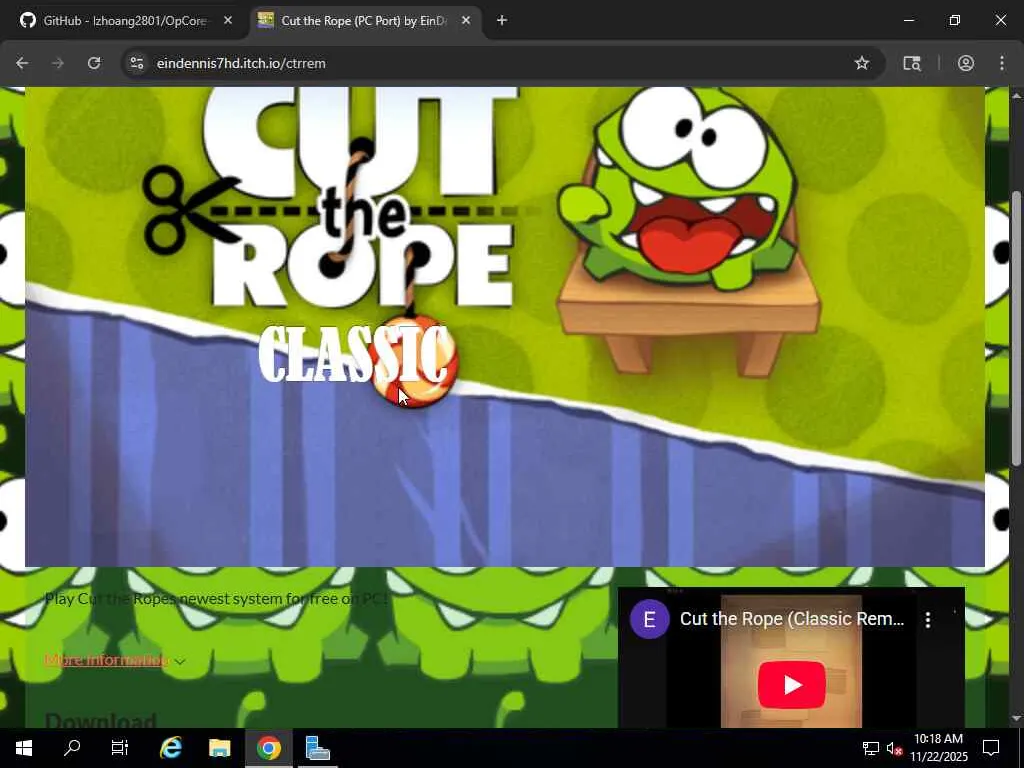This screenshot has height=768, width=1024.
Task: Play the YouTube video
Action: (x=792, y=684)
